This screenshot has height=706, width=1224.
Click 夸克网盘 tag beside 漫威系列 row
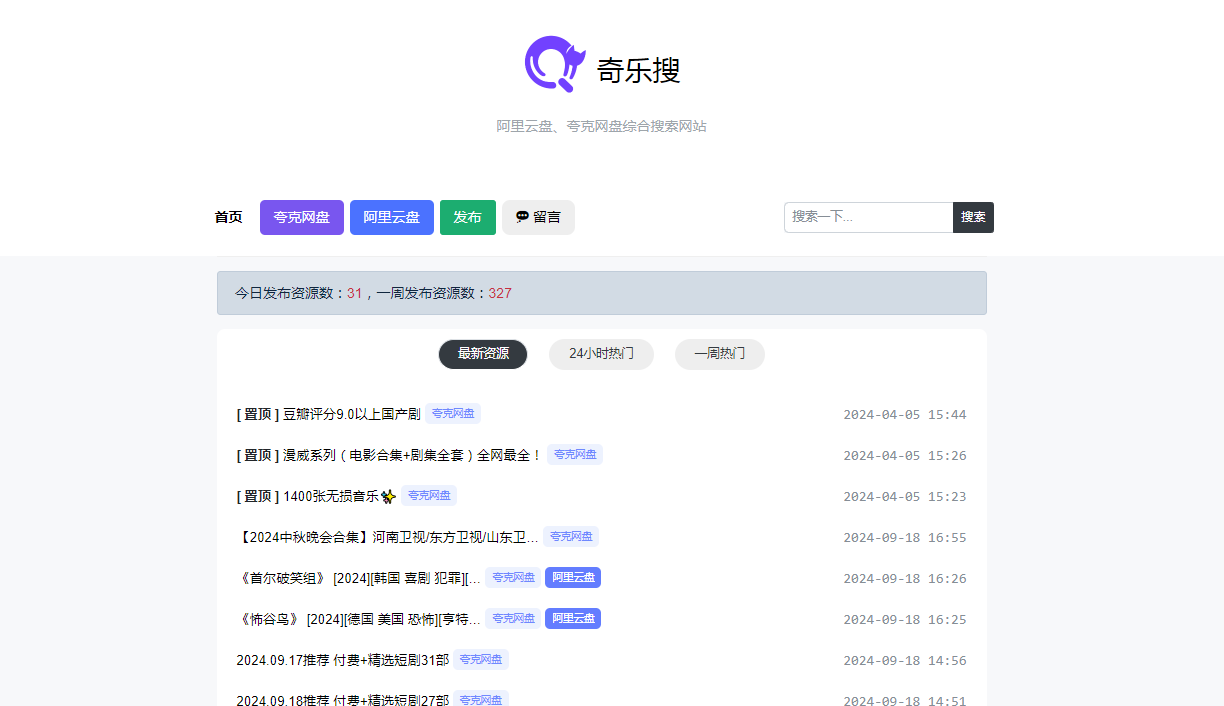click(x=575, y=455)
